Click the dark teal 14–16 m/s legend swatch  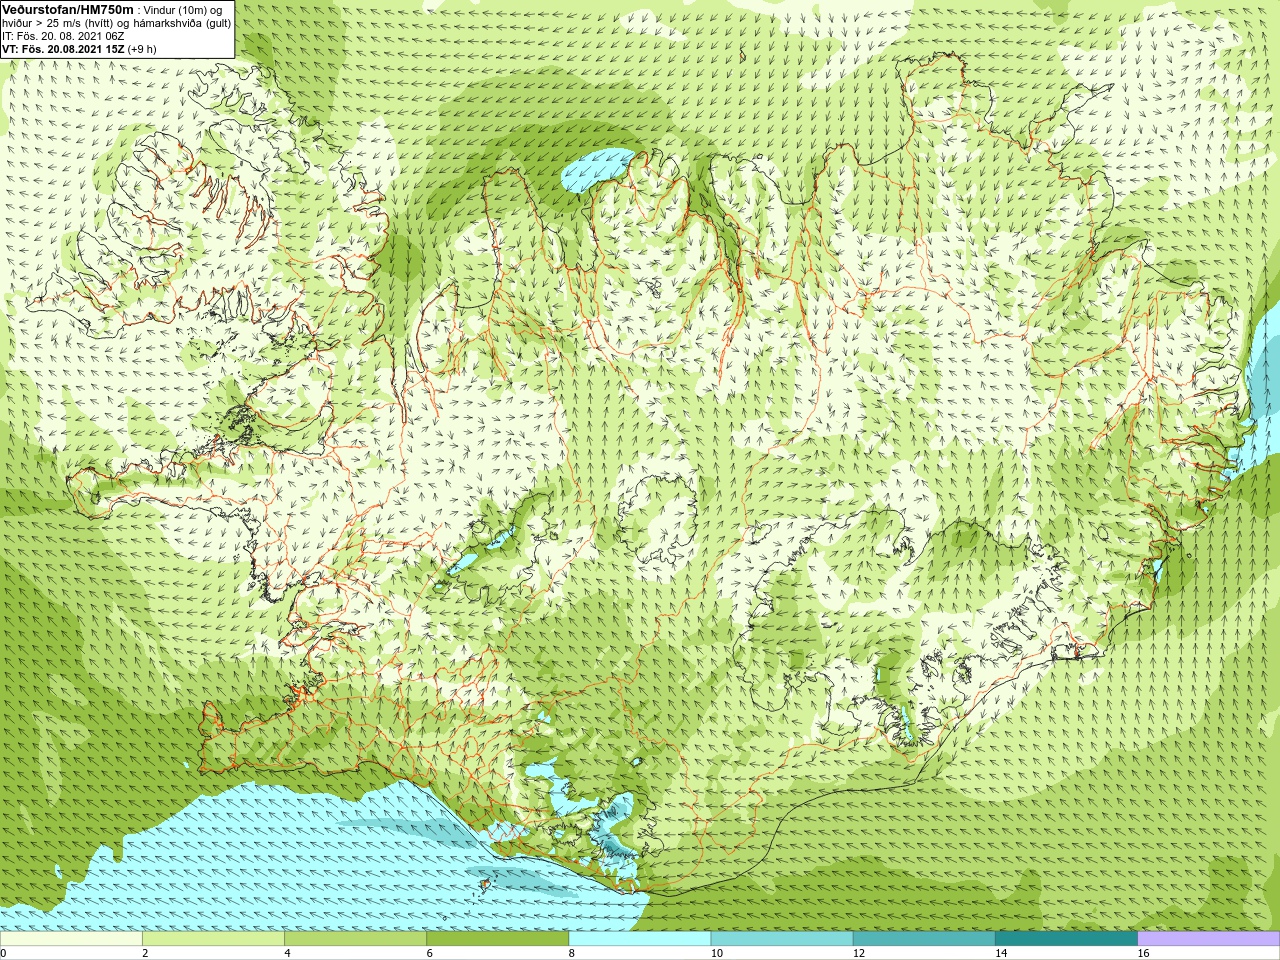[x=1066, y=939]
